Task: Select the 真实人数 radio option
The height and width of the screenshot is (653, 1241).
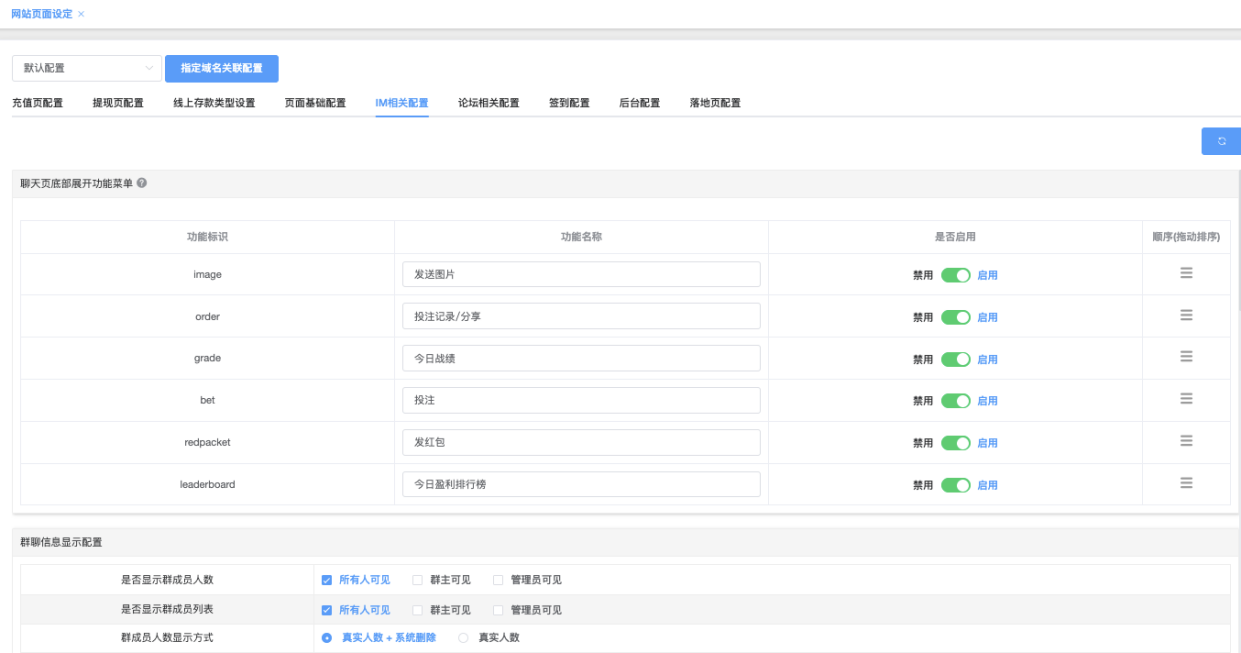Action: [x=463, y=638]
